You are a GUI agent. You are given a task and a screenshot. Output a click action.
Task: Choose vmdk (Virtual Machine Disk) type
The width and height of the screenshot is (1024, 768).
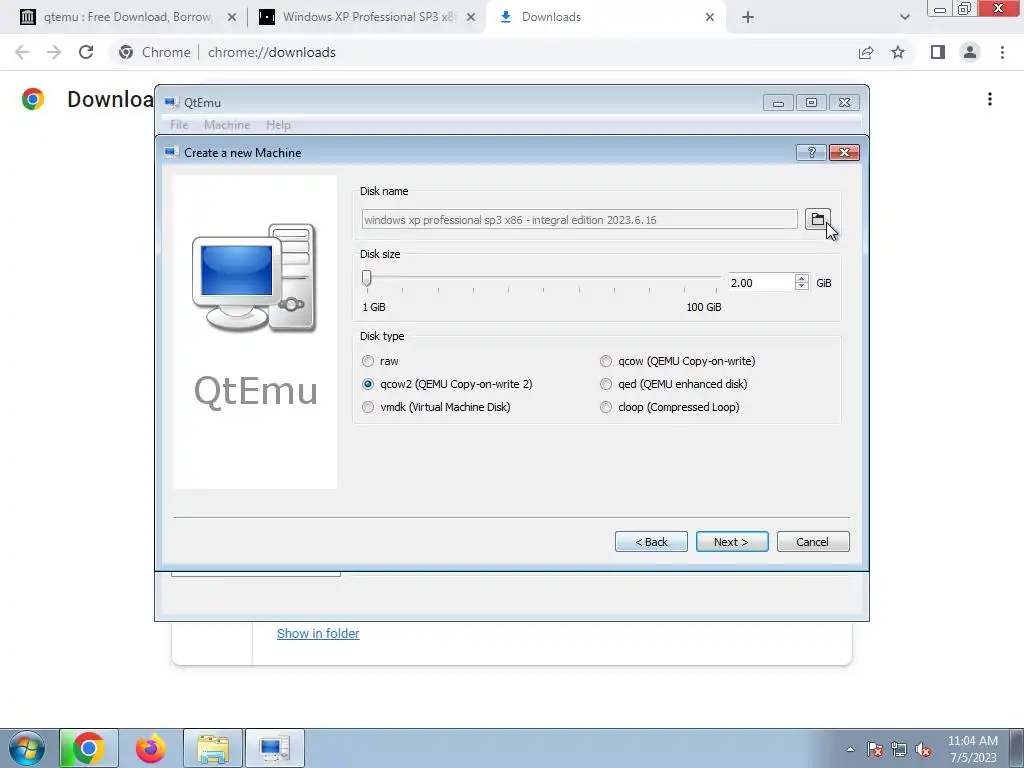pyautogui.click(x=436, y=407)
